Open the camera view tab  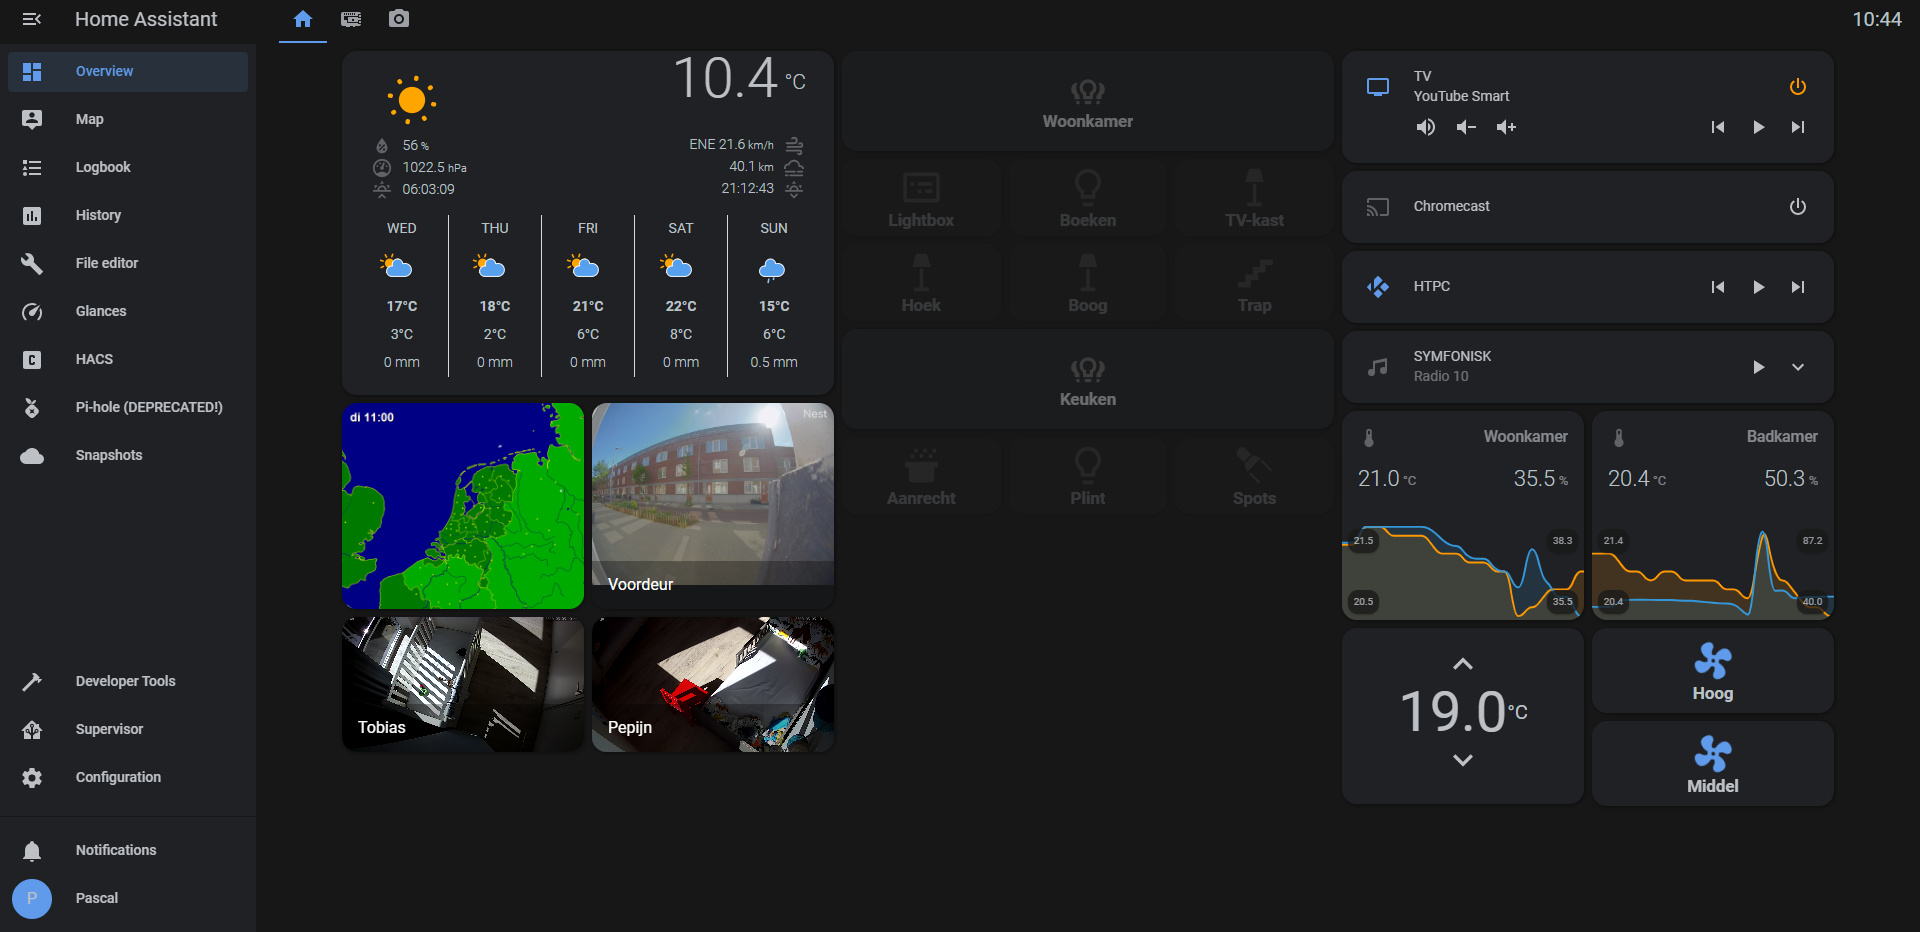(399, 19)
